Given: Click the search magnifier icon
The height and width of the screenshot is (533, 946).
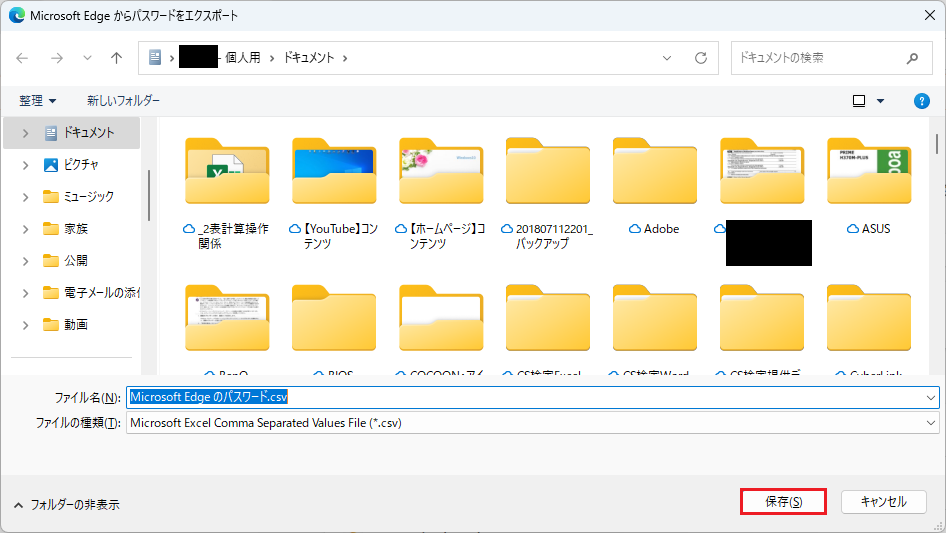Looking at the screenshot, I should (x=912, y=58).
